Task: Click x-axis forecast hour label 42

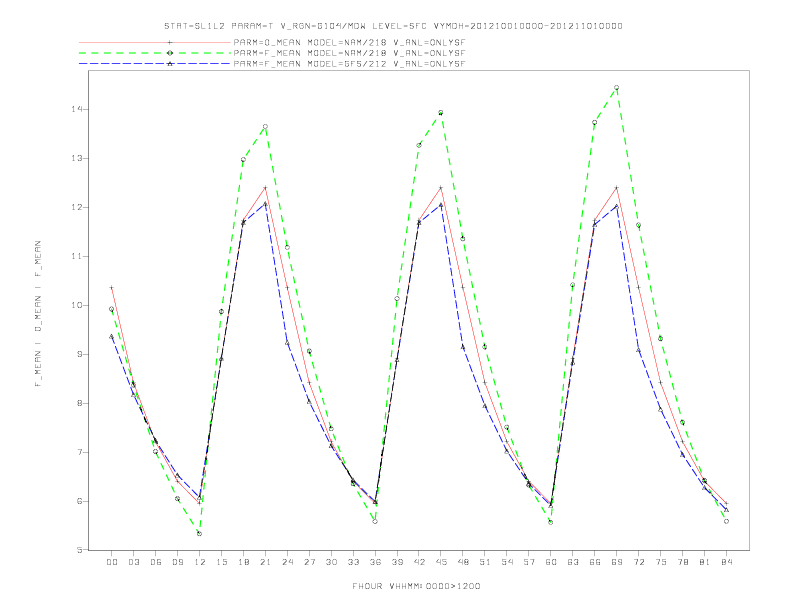Action: [x=419, y=562]
